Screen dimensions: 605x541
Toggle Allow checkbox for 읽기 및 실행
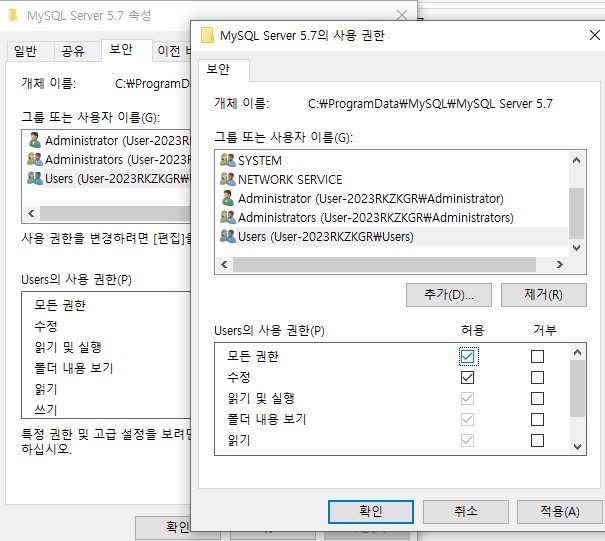[x=467, y=398]
